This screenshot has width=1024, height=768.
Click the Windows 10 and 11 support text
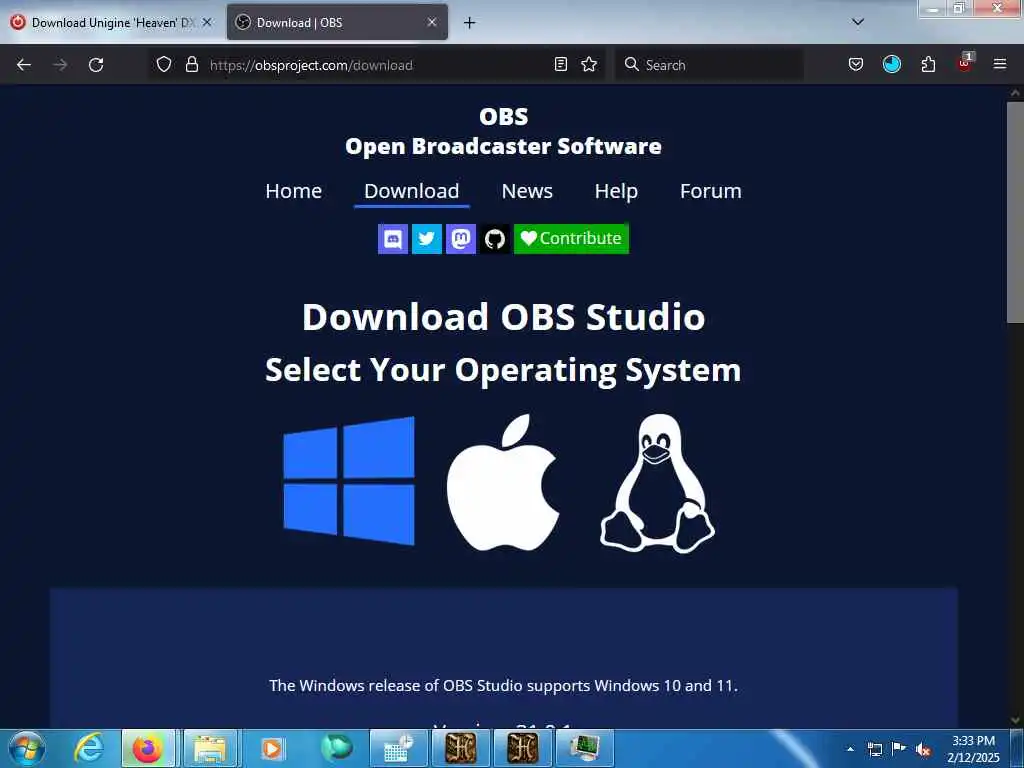click(x=504, y=686)
